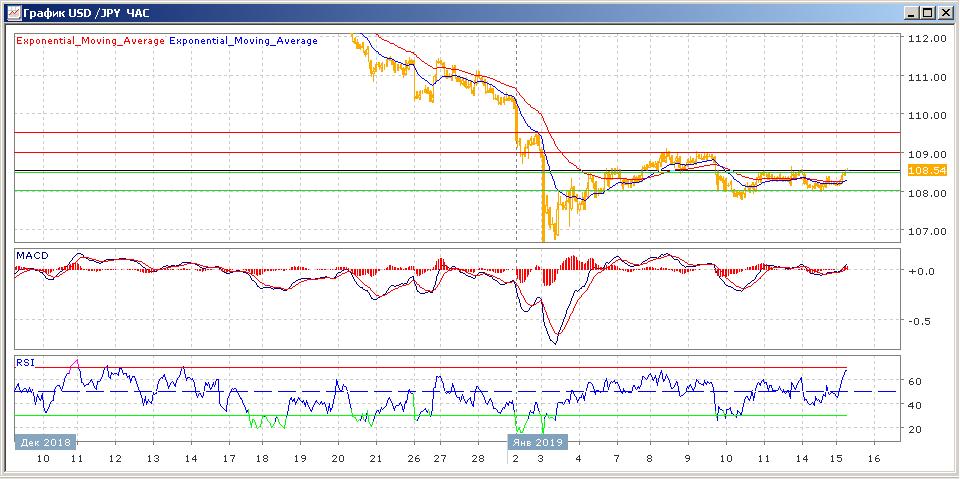The height and width of the screenshot is (479, 960).
Task: Click the current price tag 108.54
Action: click(926, 171)
